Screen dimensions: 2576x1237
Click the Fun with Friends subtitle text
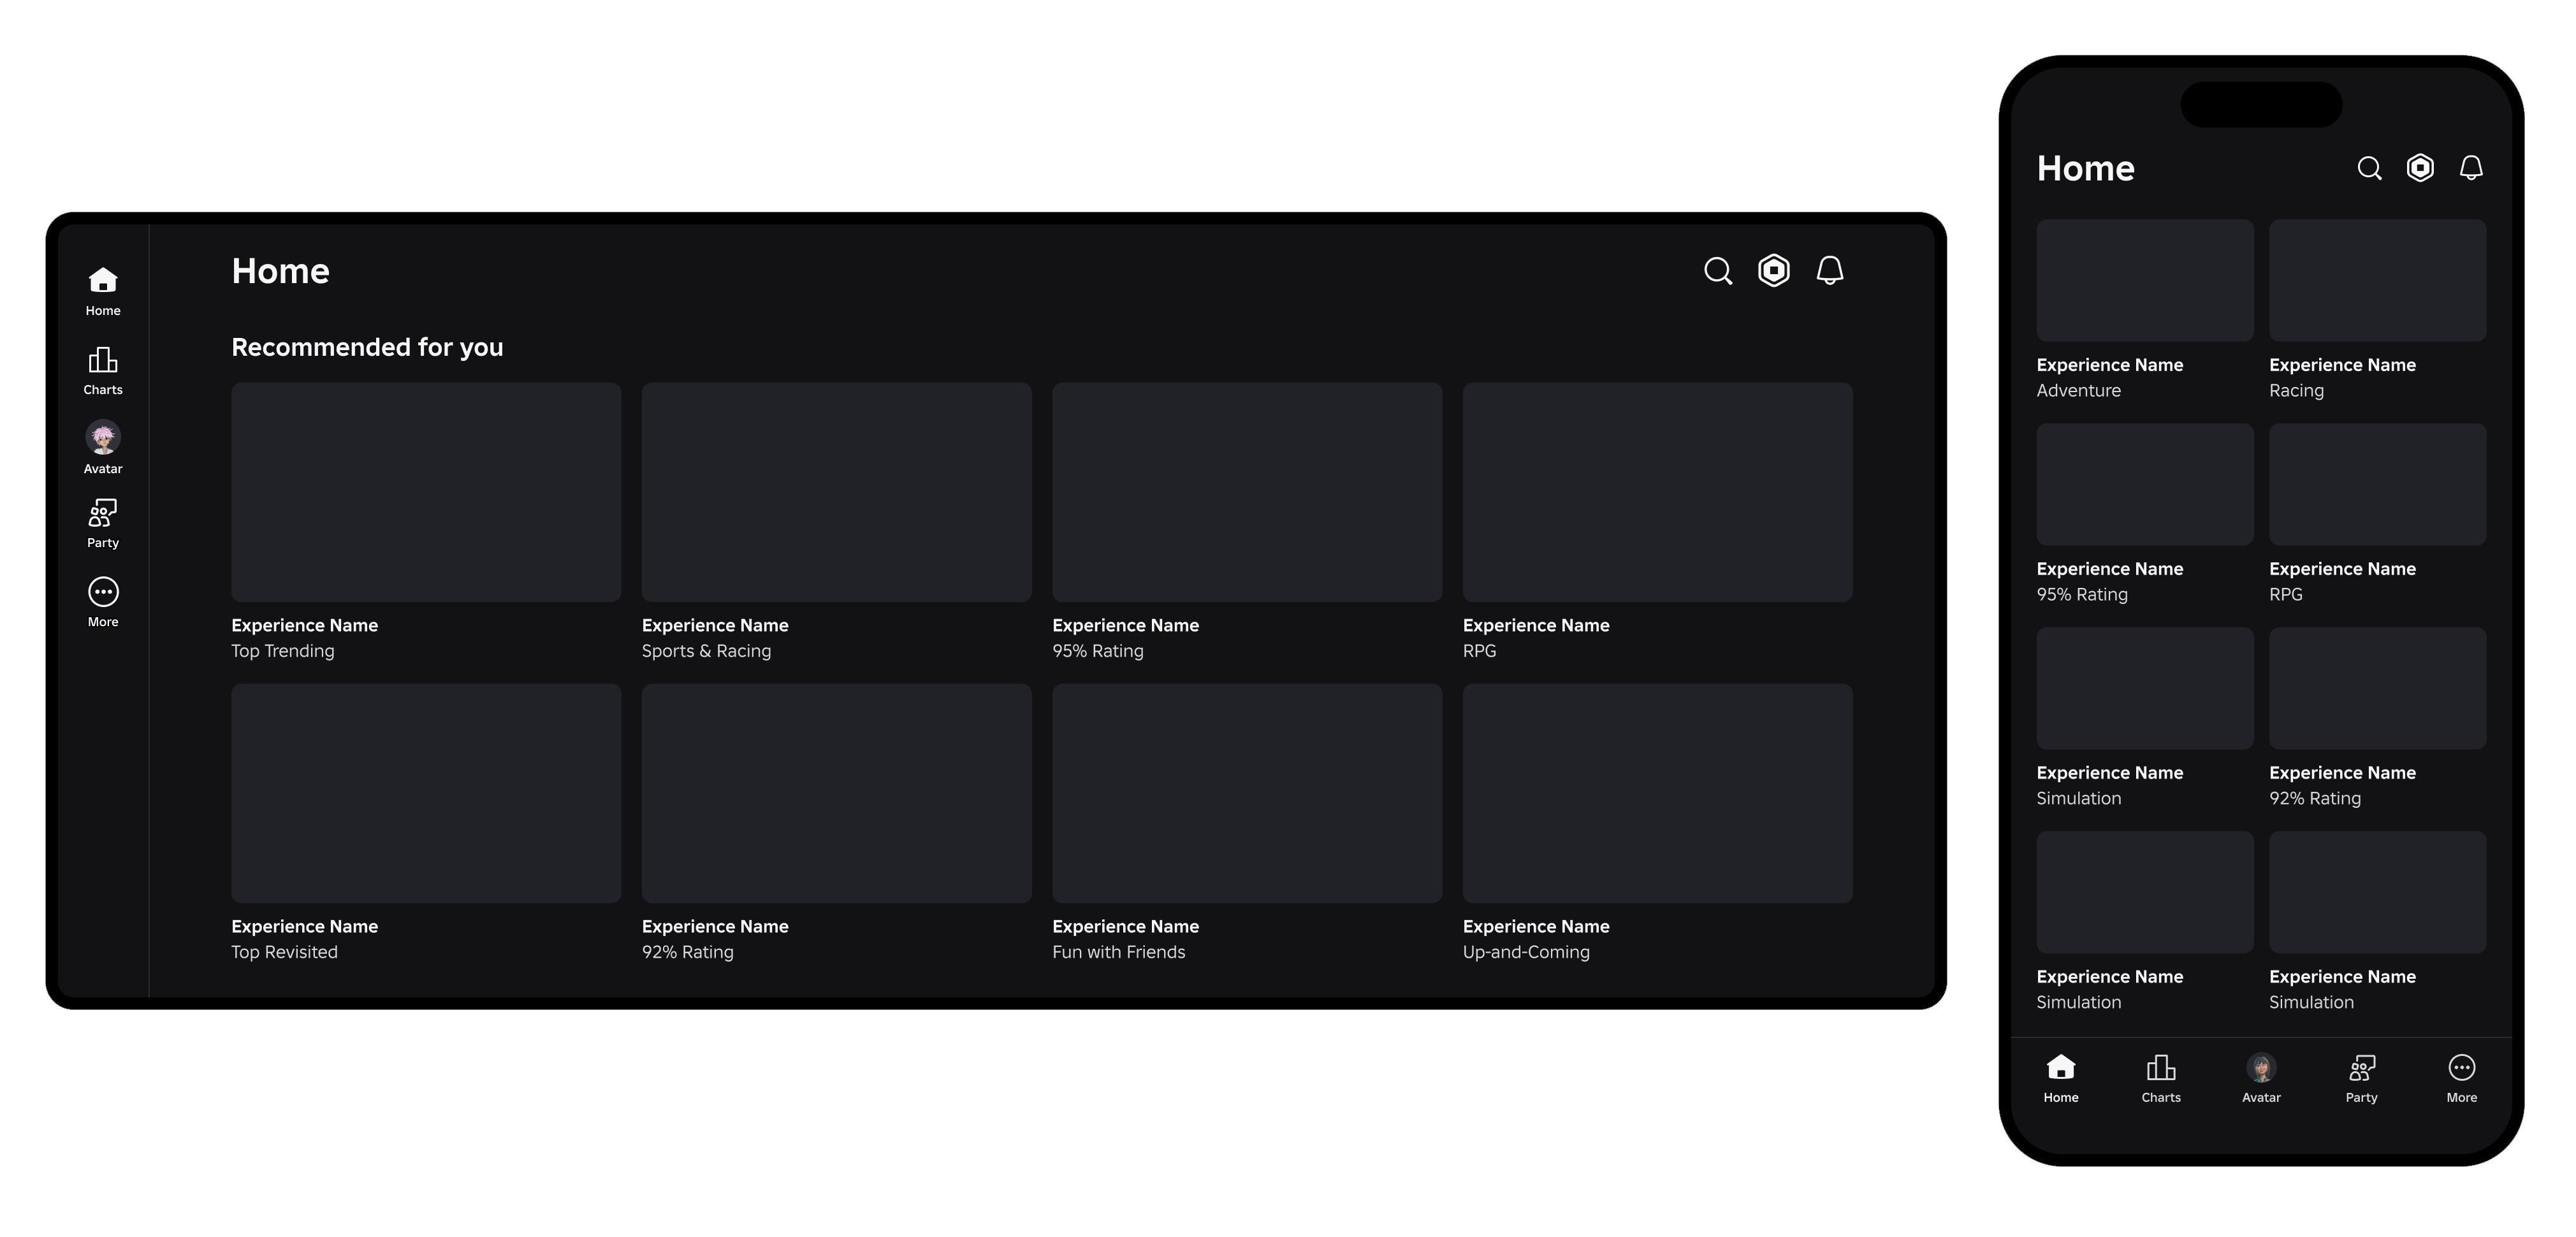[1119, 952]
